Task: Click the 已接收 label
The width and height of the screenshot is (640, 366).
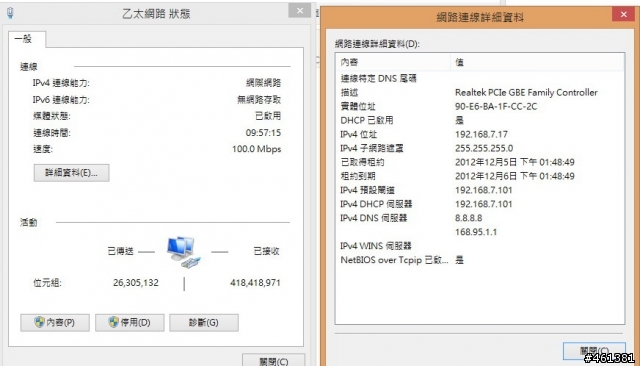Action: click(267, 251)
